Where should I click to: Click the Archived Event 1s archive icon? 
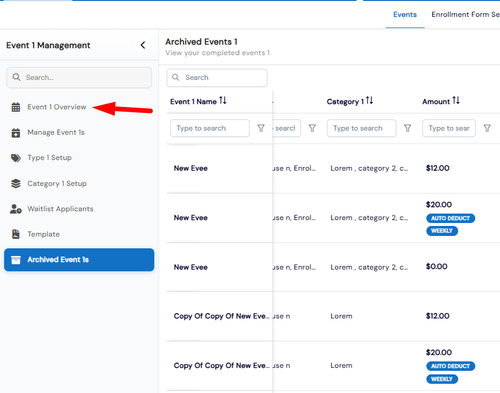16,260
